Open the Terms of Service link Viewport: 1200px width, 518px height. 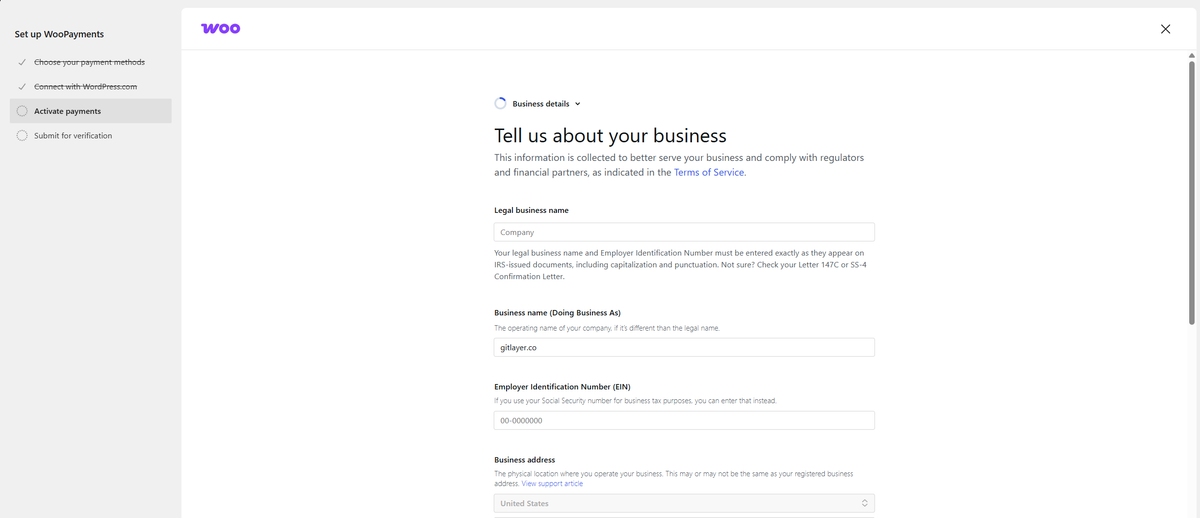click(709, 172)
